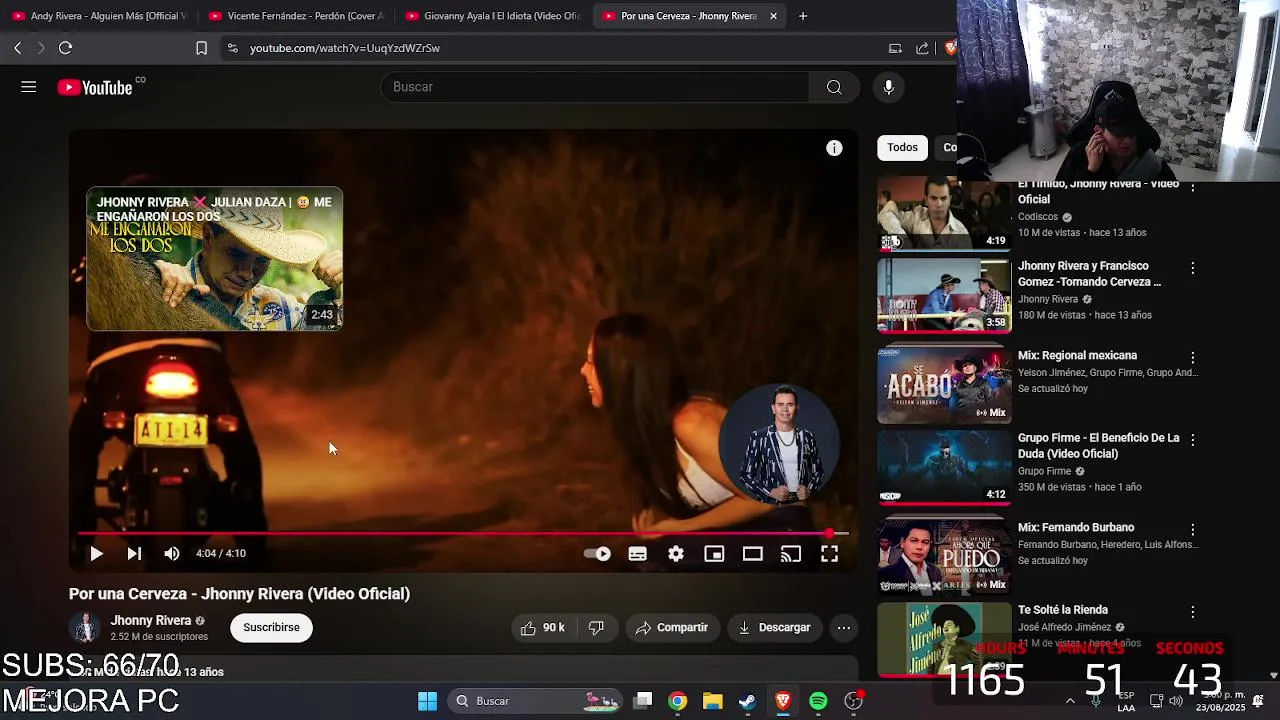This screenshot has height=720, width=1280.
Task: Go back in browser history
Action: [x=17, y=48]
